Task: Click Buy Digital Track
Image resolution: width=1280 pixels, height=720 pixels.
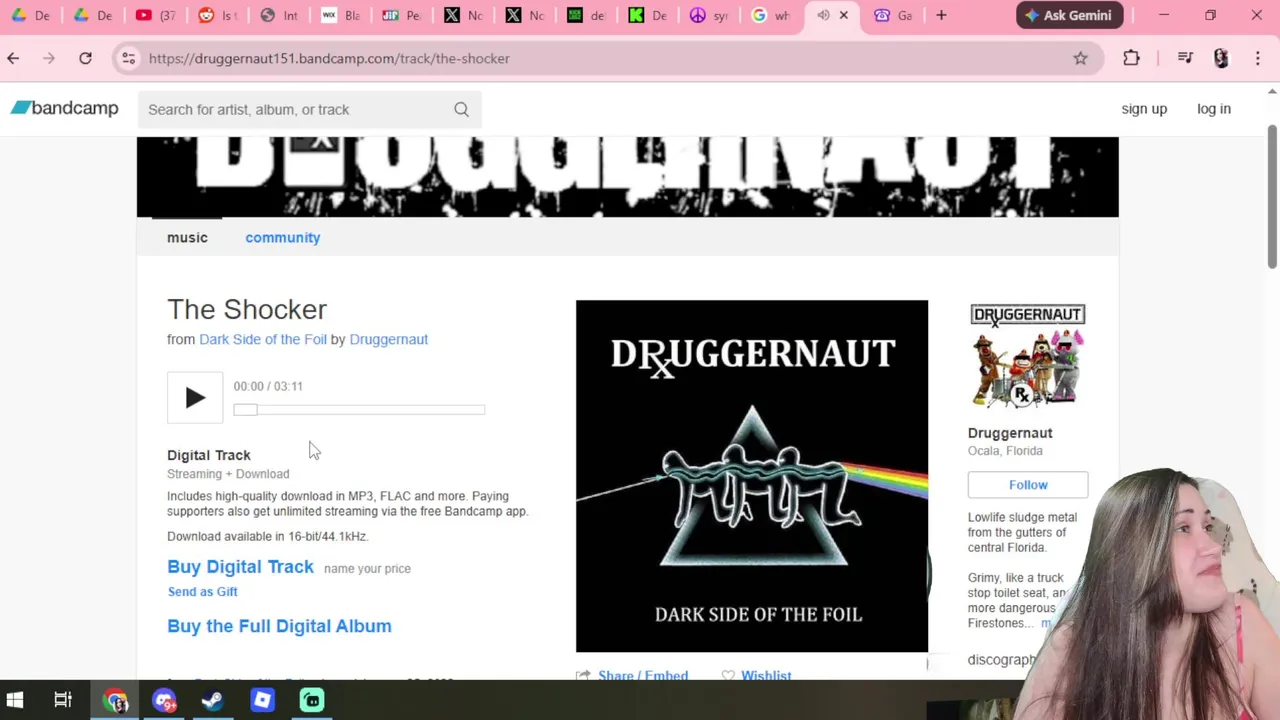Action: (240, 567)
